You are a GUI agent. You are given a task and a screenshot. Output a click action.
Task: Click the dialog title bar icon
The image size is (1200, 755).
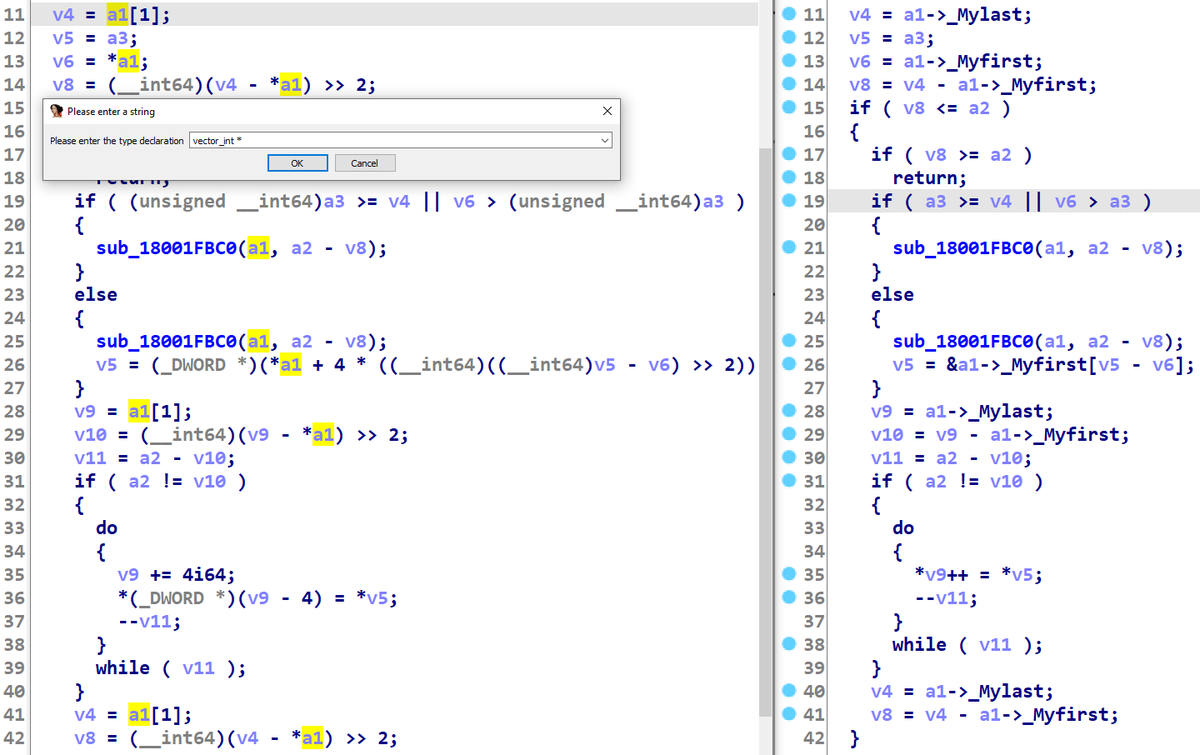[56, 111]
